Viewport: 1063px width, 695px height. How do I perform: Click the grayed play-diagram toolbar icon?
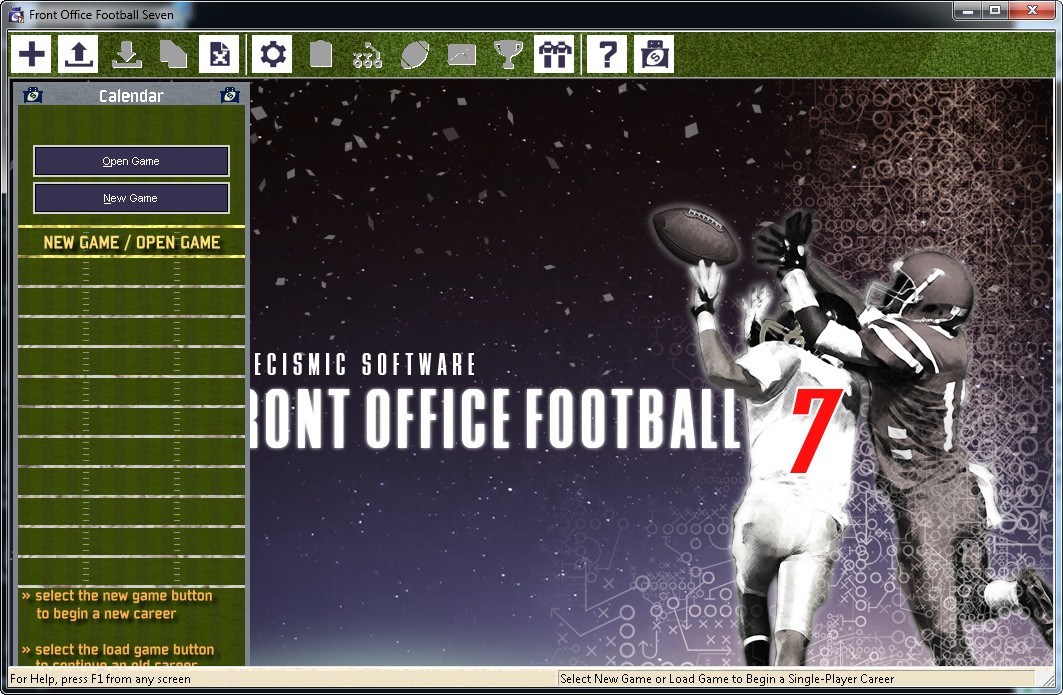click(x=367, y=54)
